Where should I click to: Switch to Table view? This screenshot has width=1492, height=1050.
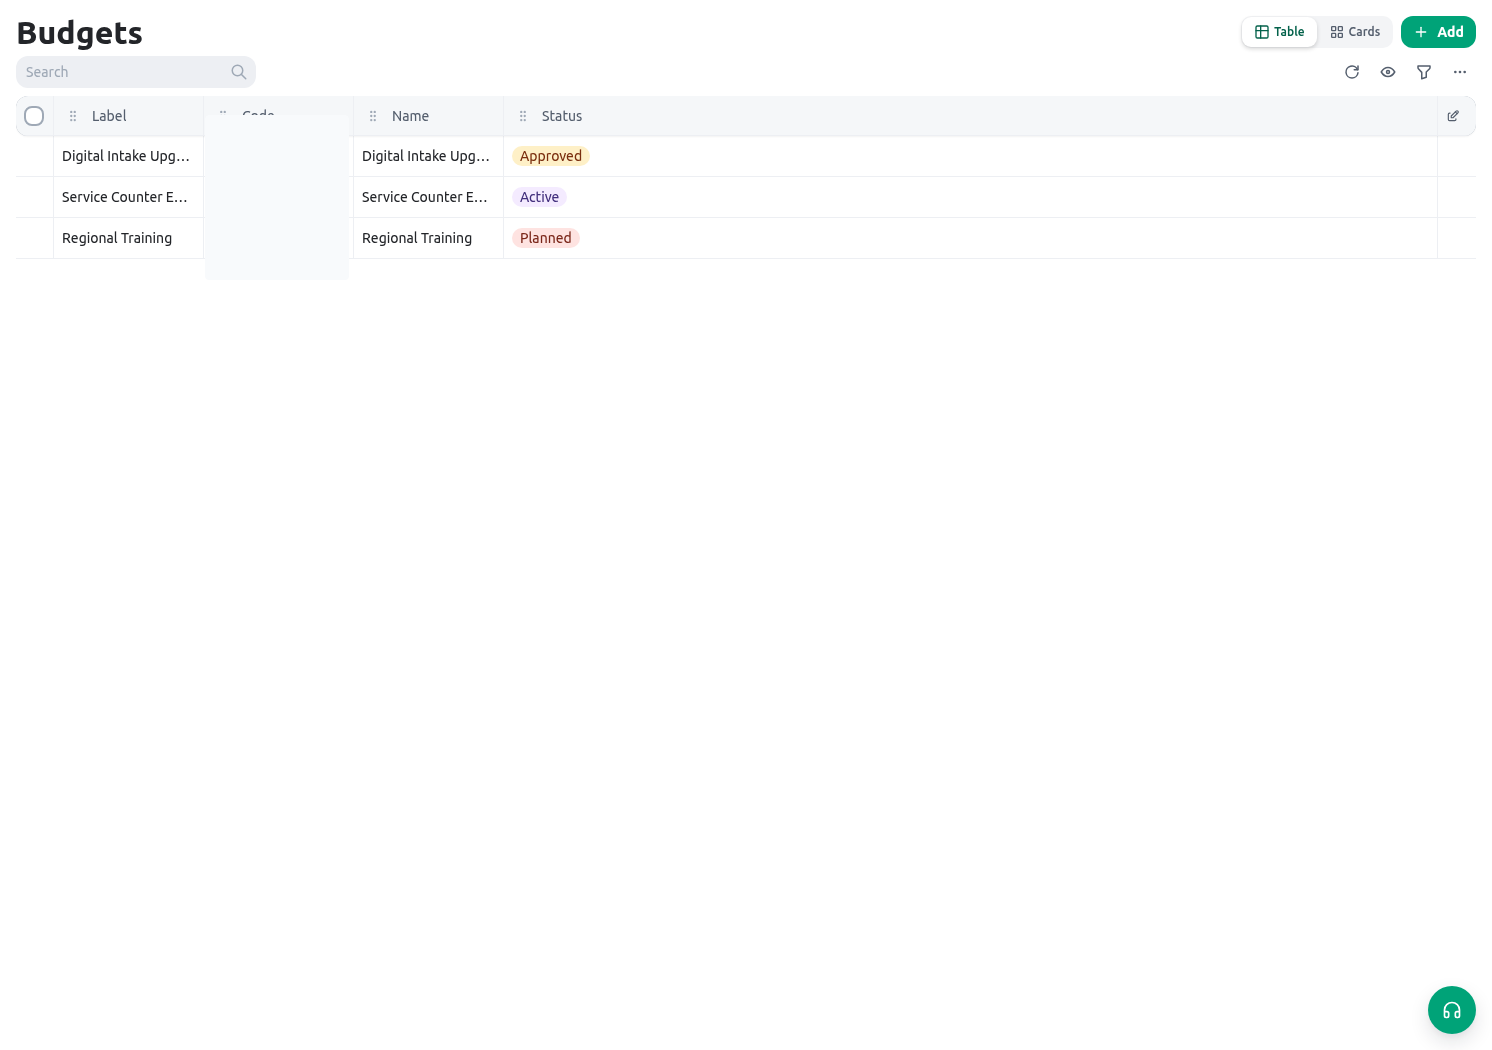pyautogui.click(x=1280, y=32)
